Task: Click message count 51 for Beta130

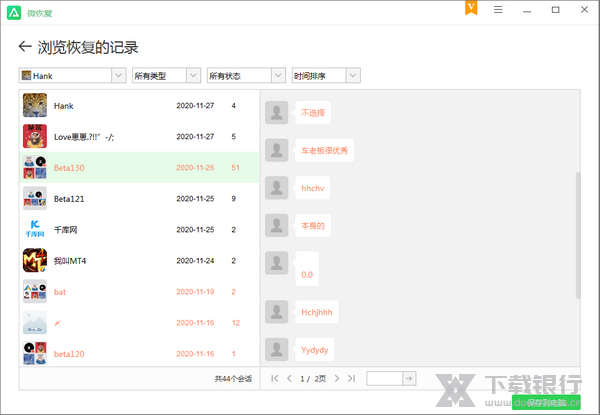Action: click(235, 168)
